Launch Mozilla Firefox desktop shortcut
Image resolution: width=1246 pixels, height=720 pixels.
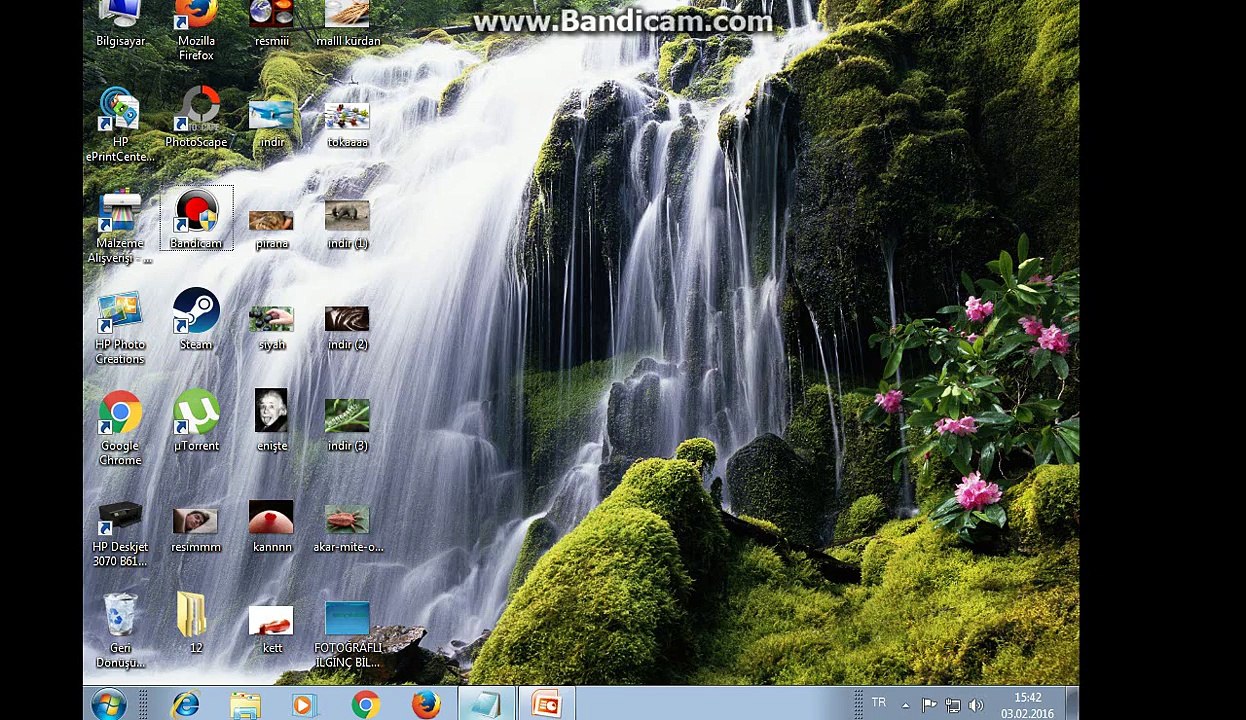pyautogui.click(x=196, y=28)
